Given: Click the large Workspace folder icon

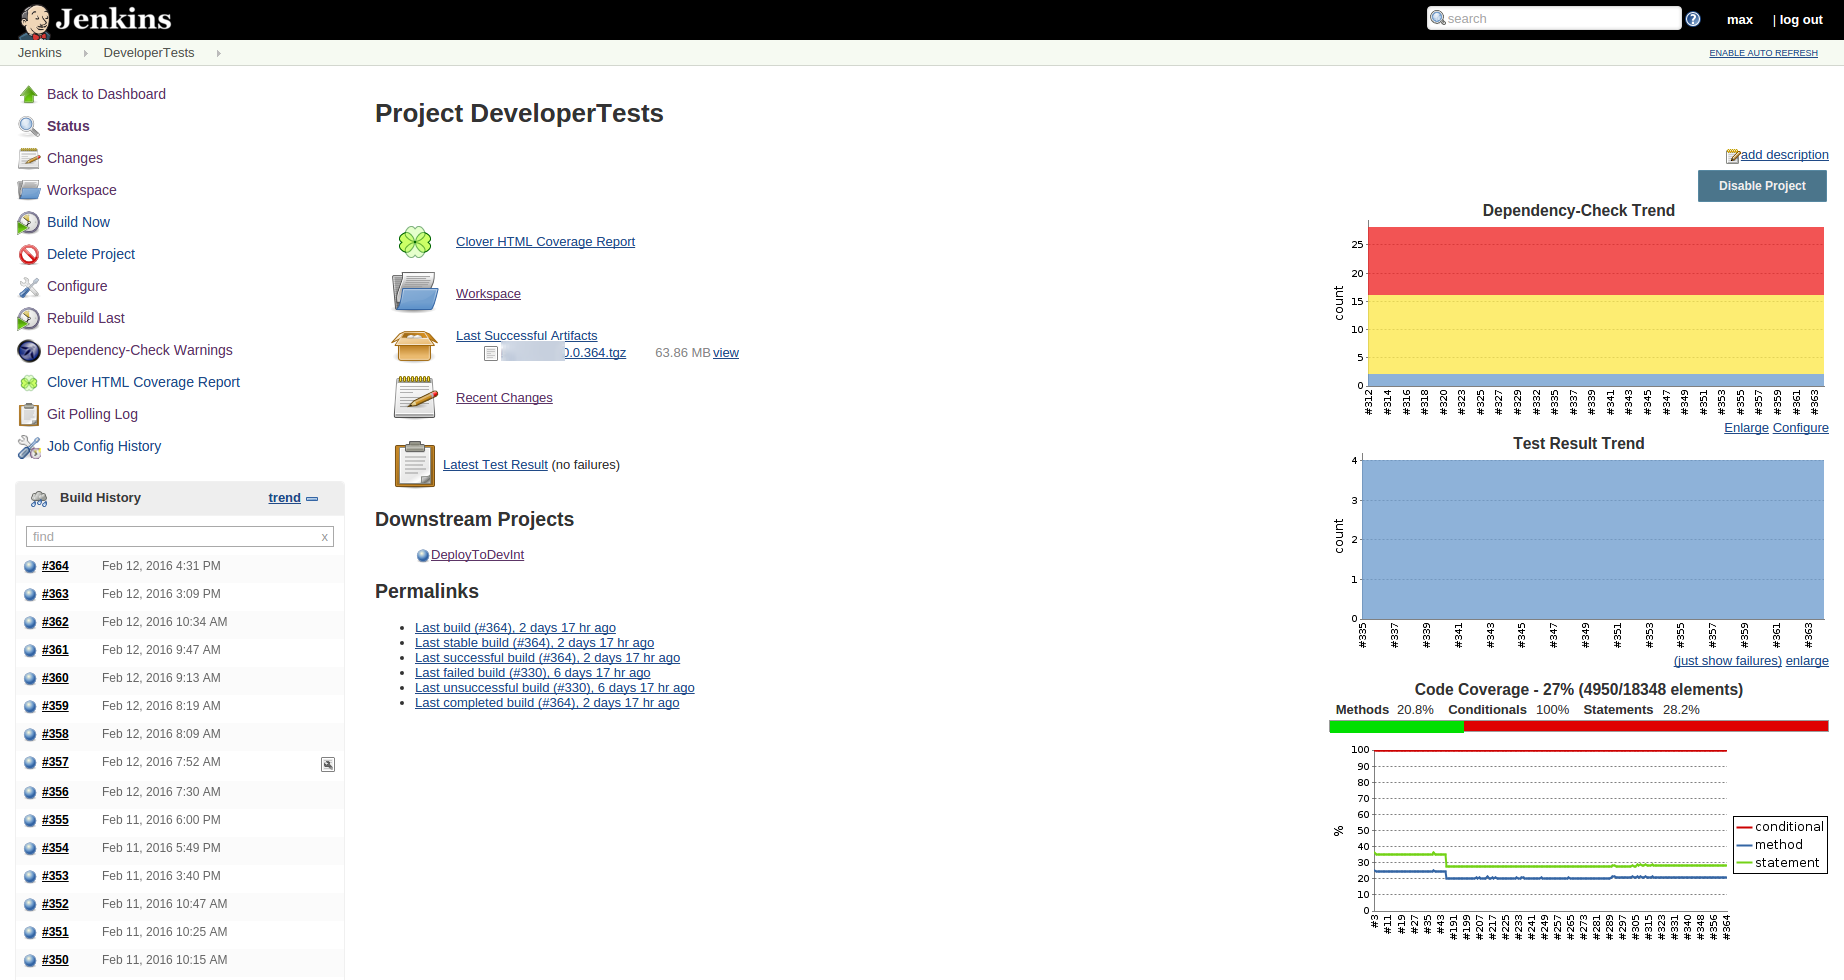Looking at the screenshot, I should [x=415, y=292].
